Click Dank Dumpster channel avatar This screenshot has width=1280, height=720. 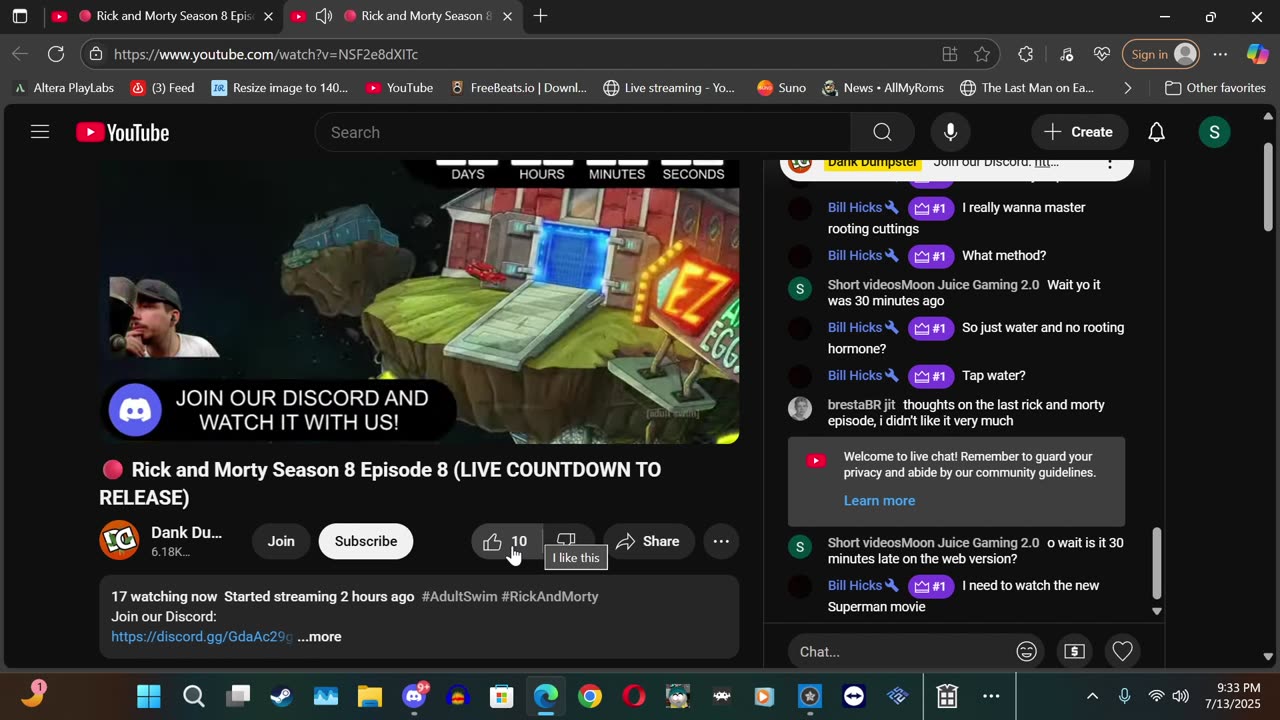(x=119, y=541)
